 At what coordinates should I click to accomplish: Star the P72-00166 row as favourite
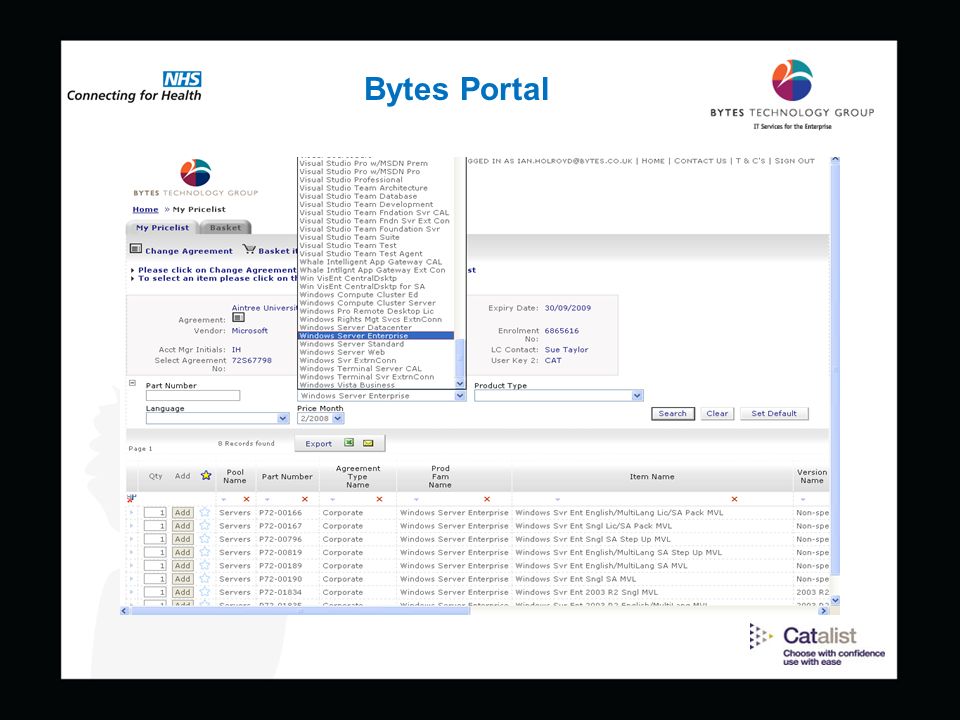(x=205, y=512)
